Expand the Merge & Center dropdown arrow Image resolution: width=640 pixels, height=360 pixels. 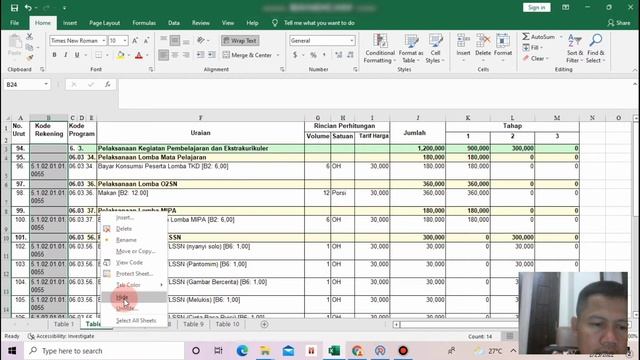[278, 55]
